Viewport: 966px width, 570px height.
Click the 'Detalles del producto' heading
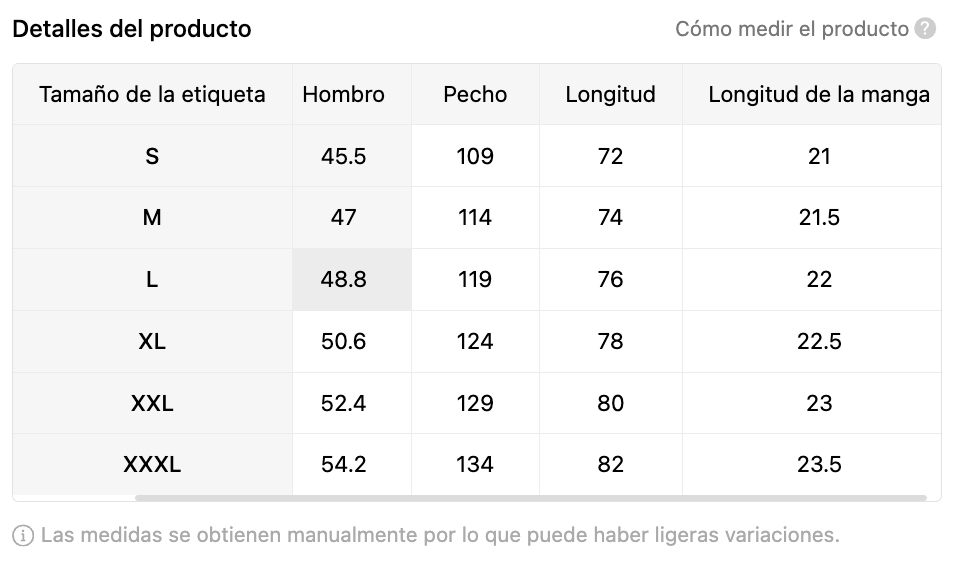(132, 29)
